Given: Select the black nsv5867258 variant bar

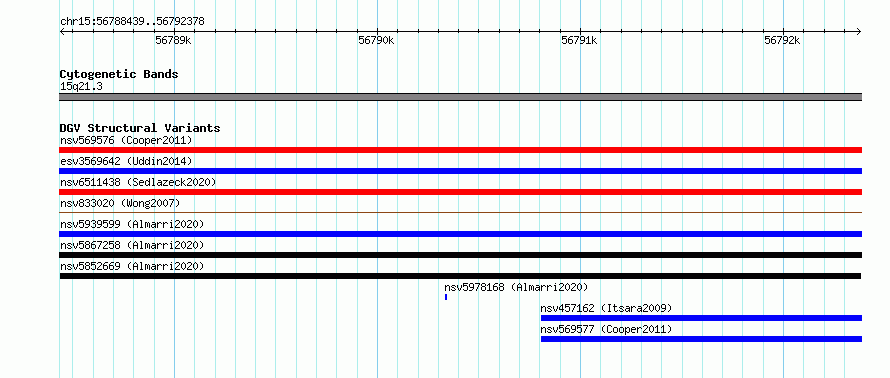Looking at the screenshot, I should click(x=460, y=255).
